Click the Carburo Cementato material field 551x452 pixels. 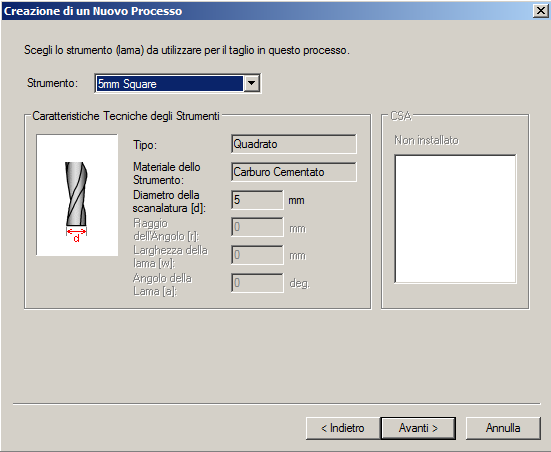point(294,172)
